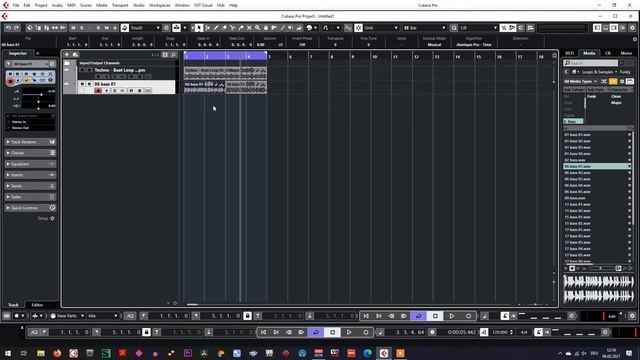640x360 pixels.
Task: Toggle global Write automation W button
Action: [107, 28]
